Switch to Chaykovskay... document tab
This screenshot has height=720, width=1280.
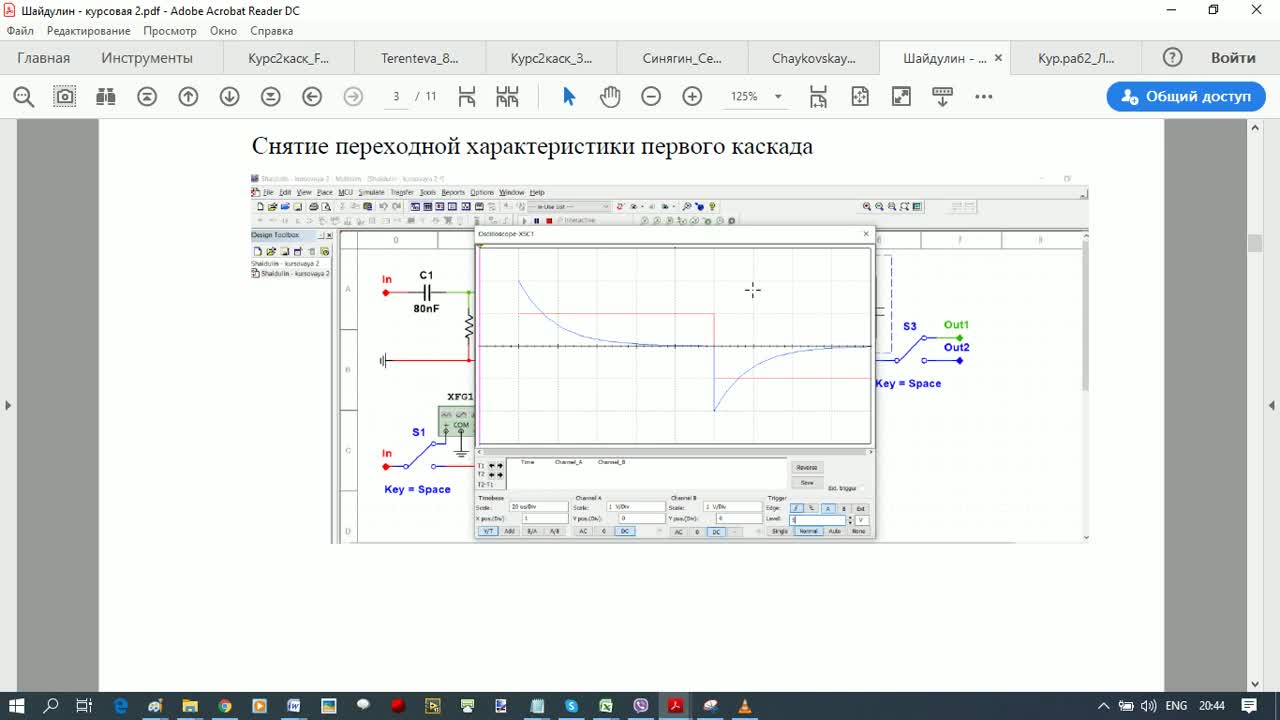[x=814, y=58]
